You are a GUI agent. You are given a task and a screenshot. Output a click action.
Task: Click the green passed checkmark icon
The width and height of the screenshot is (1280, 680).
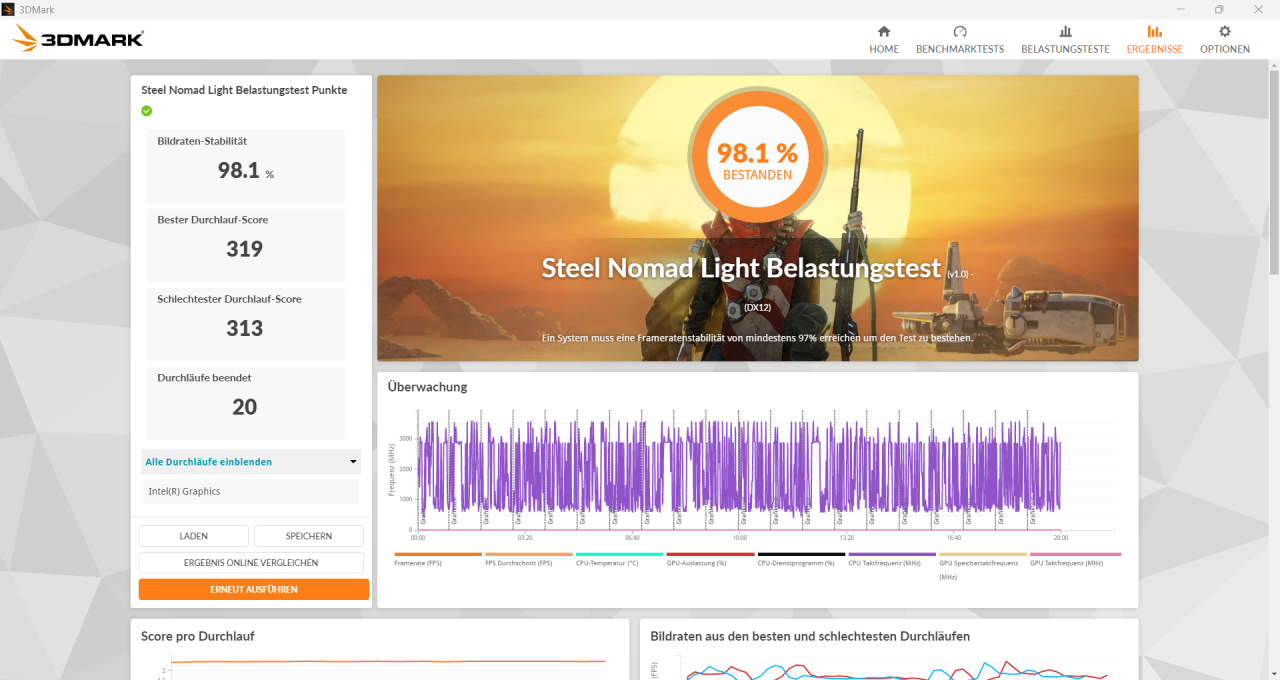tap(146, 111)
